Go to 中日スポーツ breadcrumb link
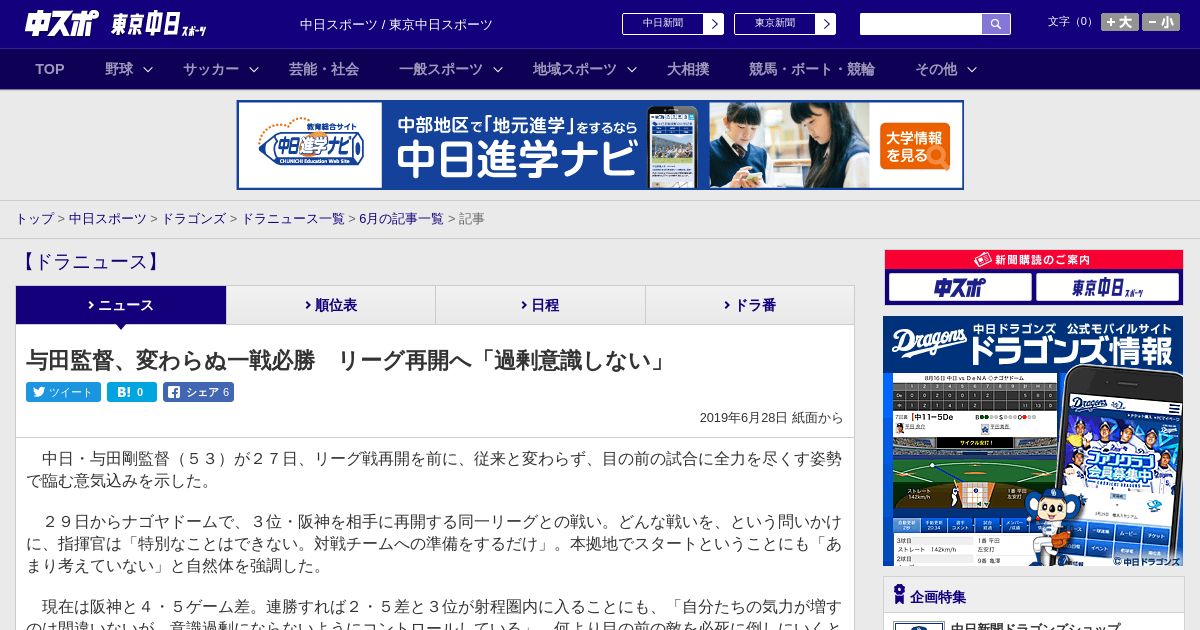This screenshot has height=630, width=1200. 108,218
